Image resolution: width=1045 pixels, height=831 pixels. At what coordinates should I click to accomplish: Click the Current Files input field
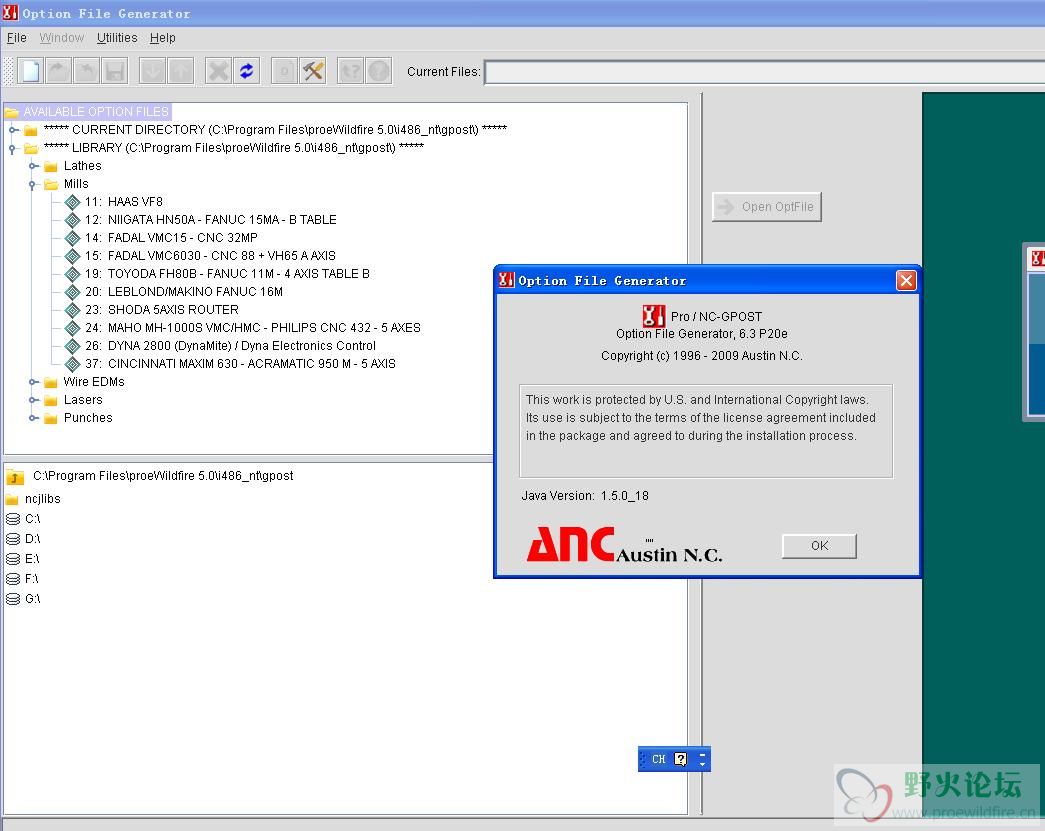(764, 72)
